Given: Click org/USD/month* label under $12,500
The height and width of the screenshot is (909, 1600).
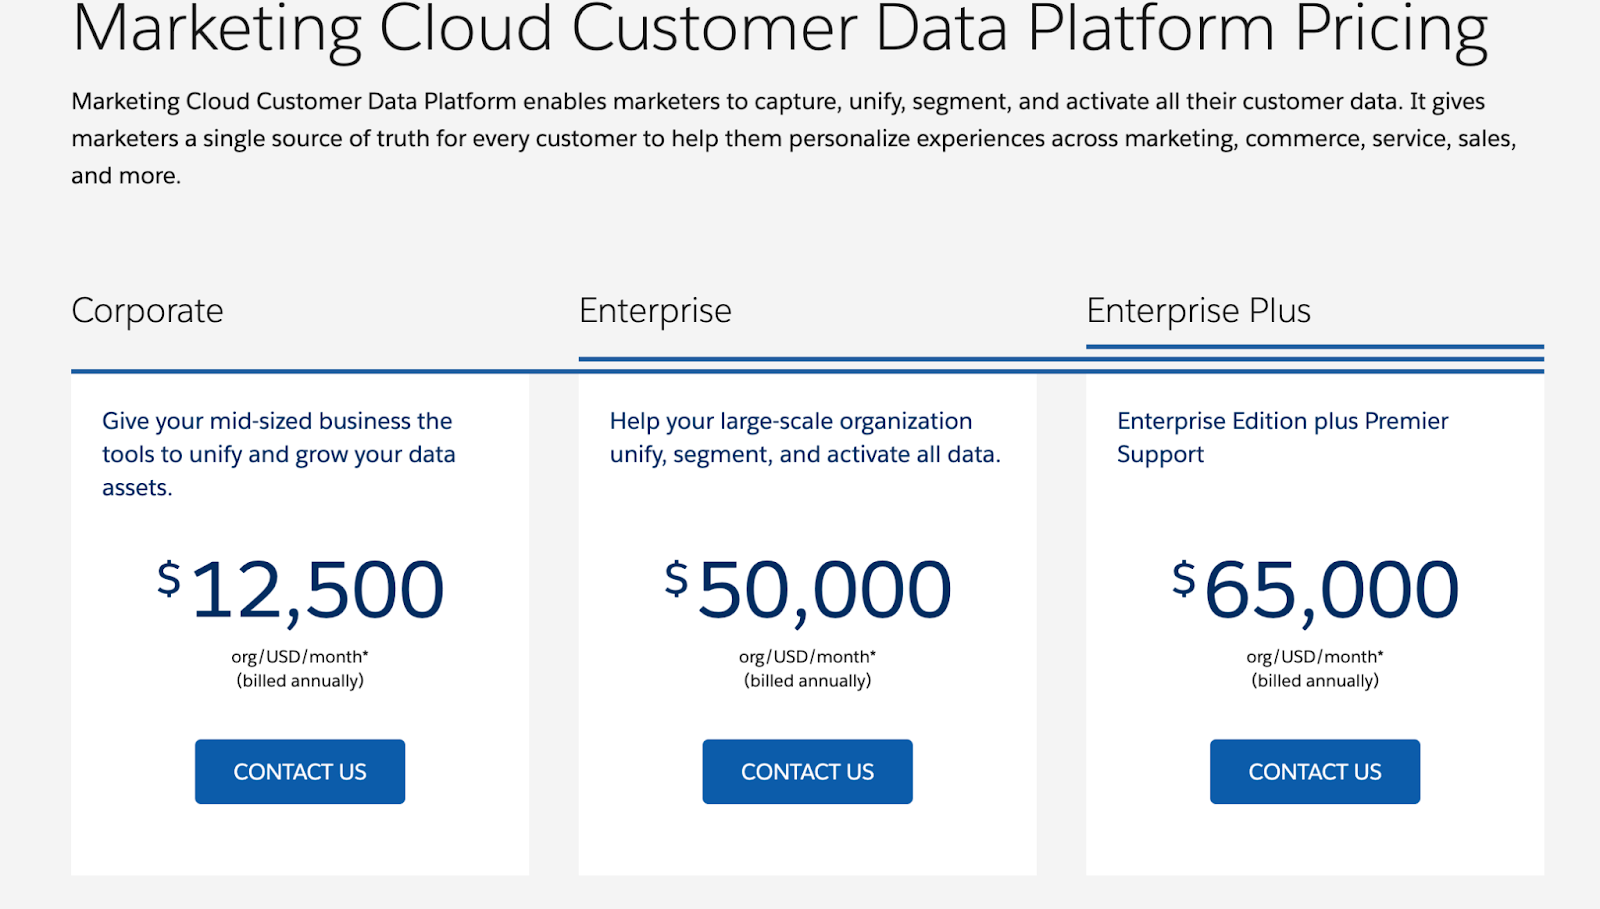Looking at the screenshot, I should point(300,657).
